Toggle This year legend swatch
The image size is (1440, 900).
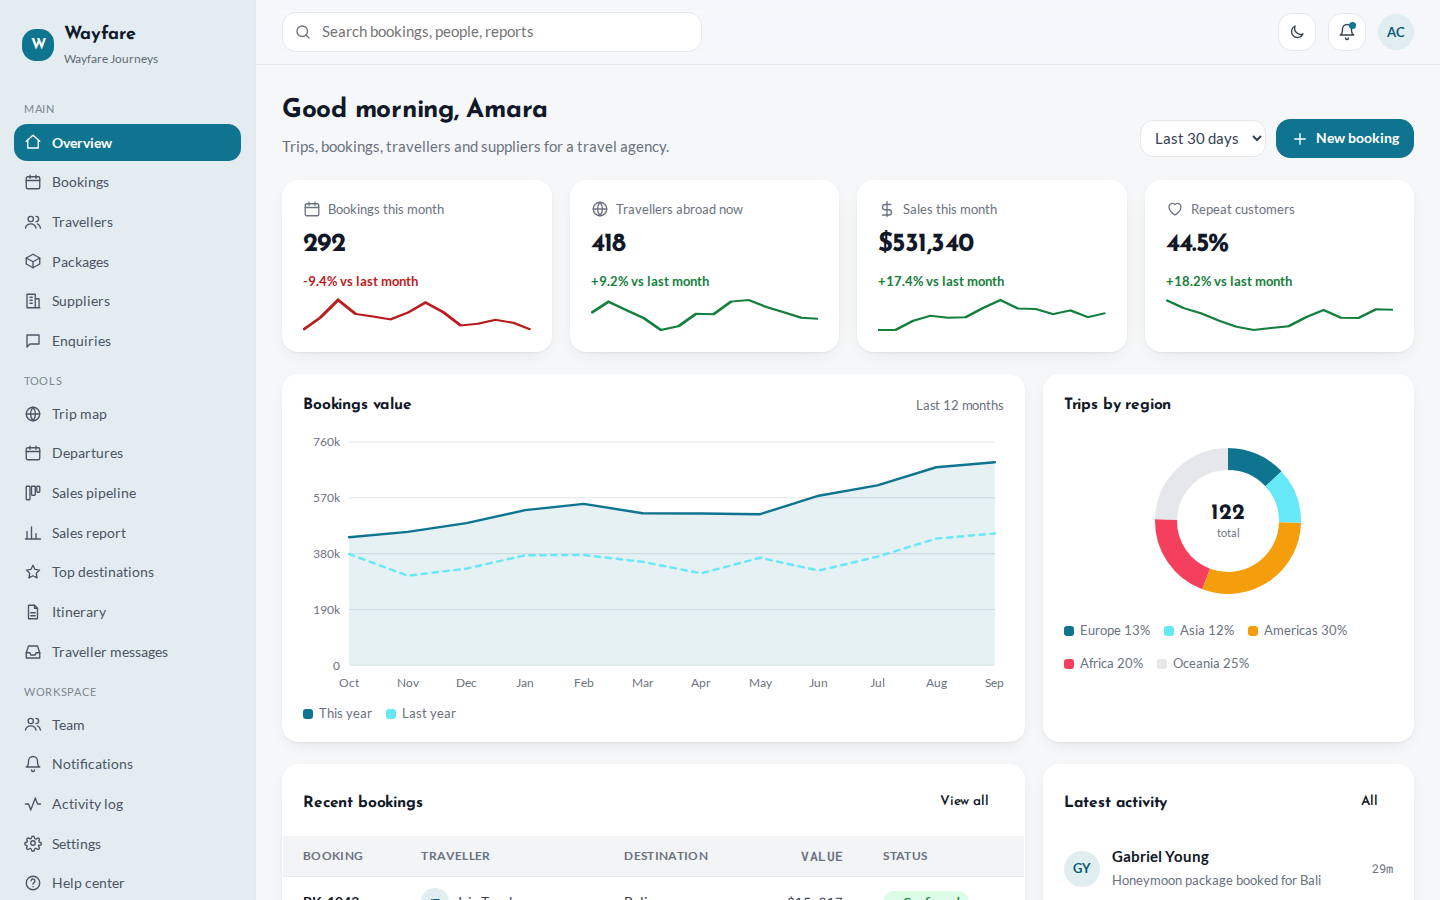tap(308, 714)
